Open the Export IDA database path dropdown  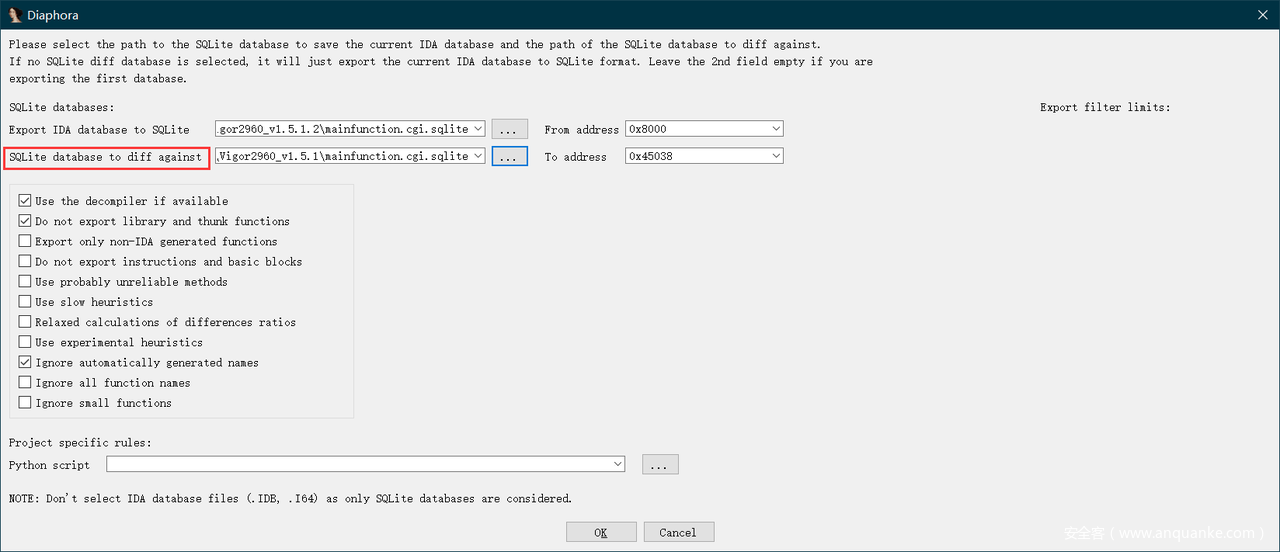coord(477,129)
